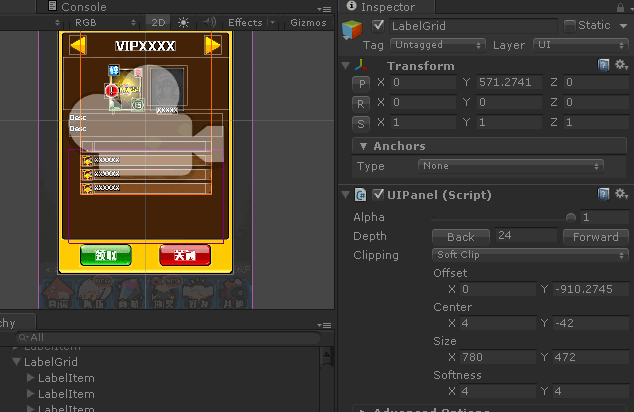
Task: Edit Offset Y field -910.2745
Action: click(590, 289)
